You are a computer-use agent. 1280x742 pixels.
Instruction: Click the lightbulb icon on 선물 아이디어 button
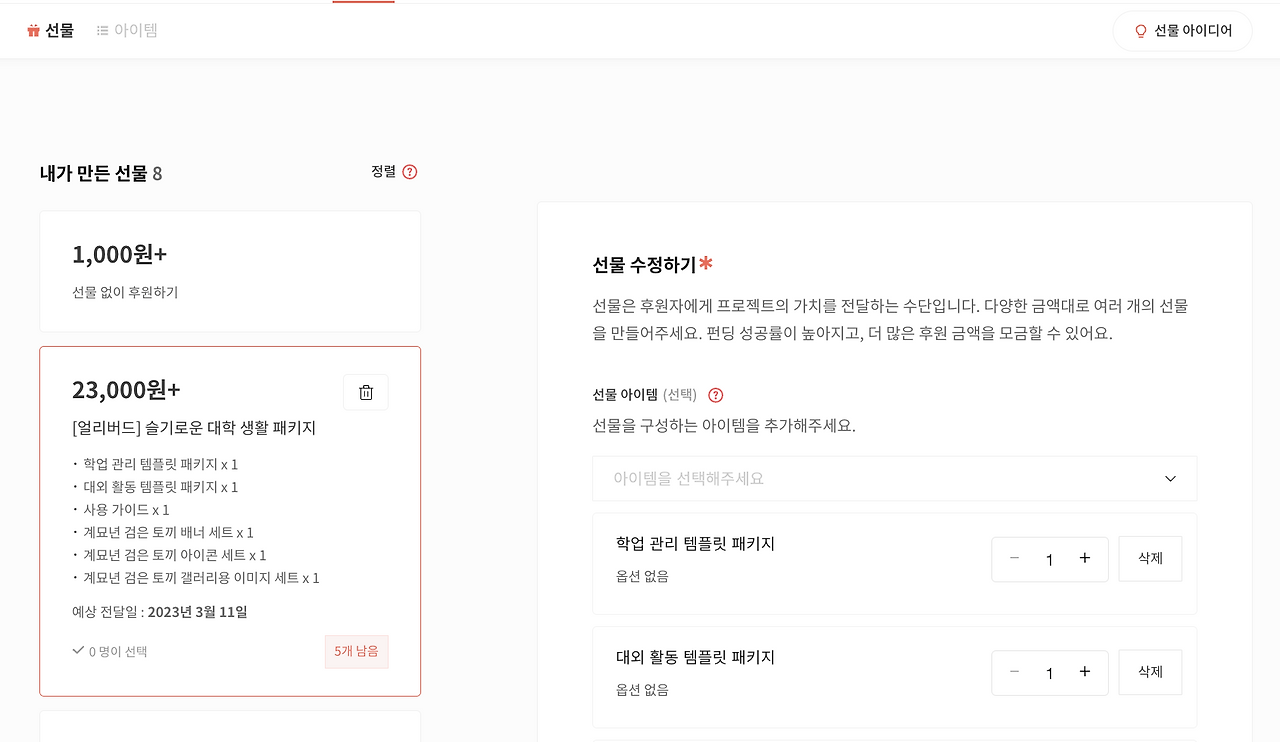[1140, 30]
